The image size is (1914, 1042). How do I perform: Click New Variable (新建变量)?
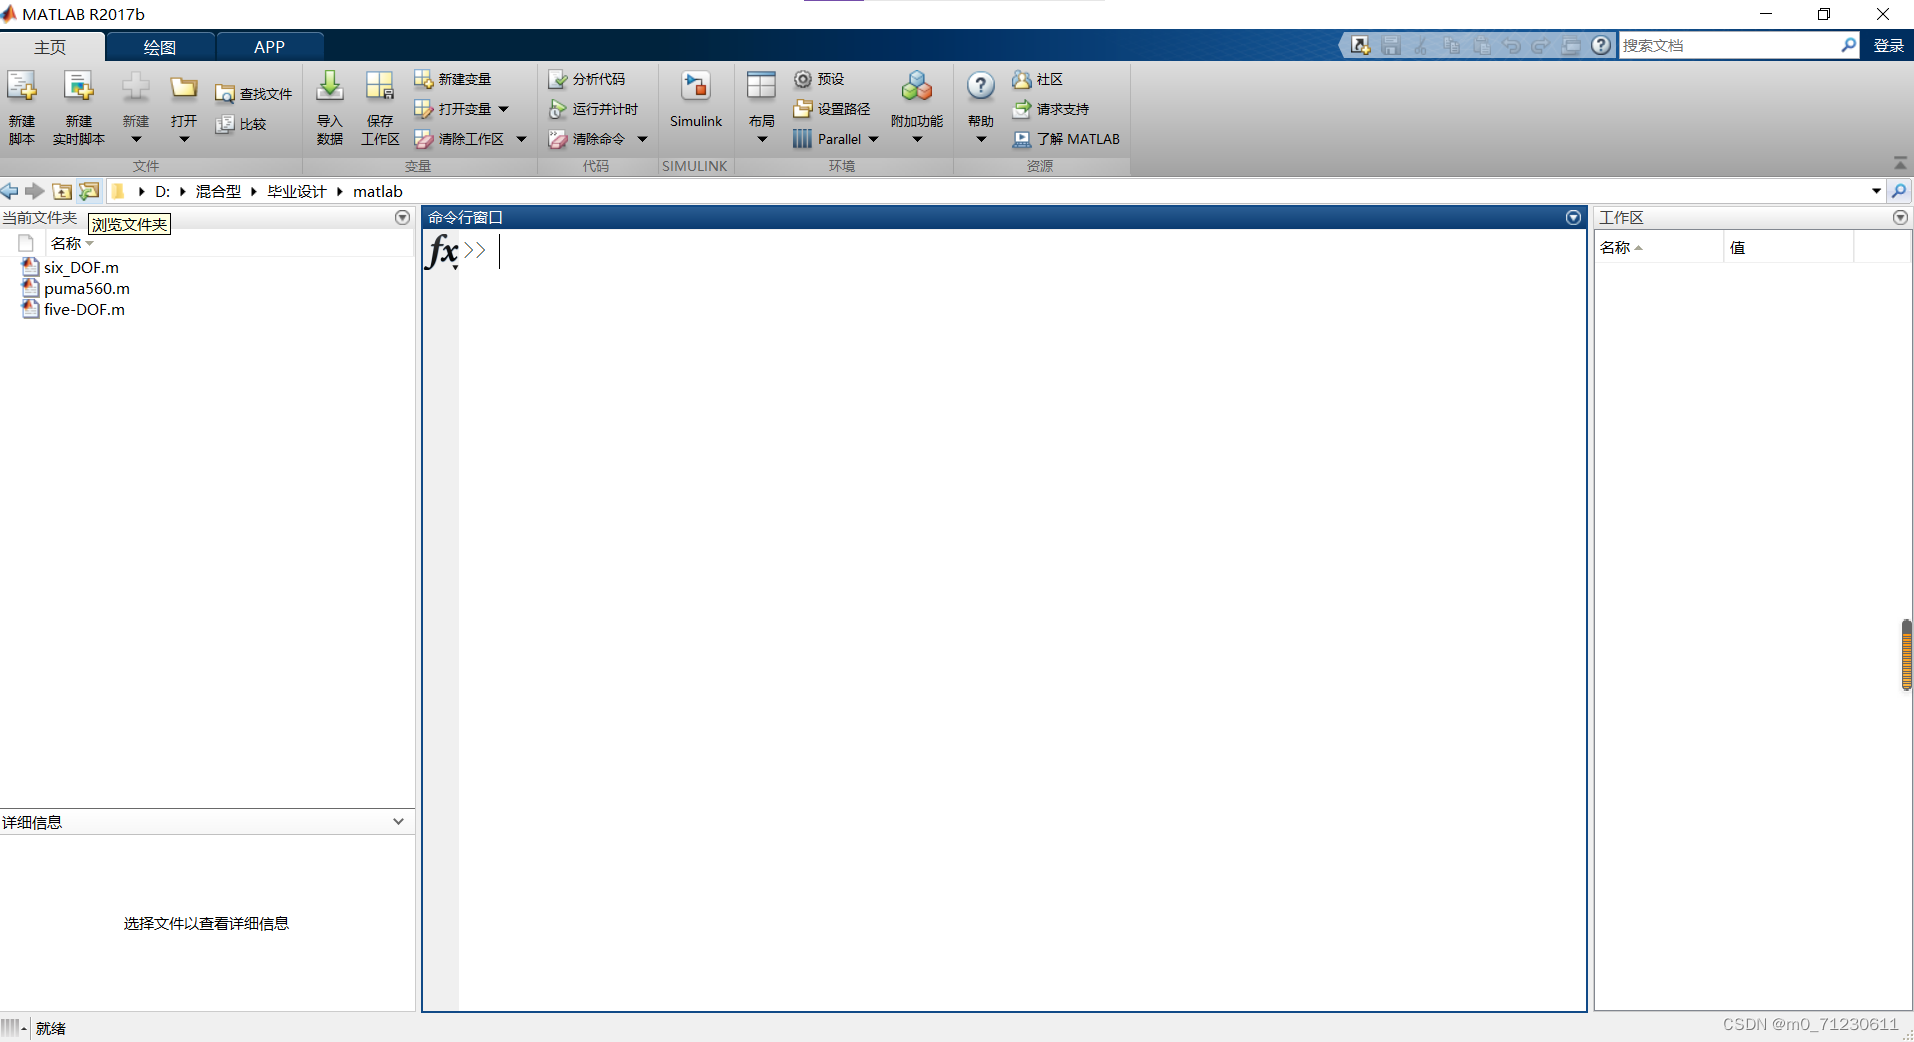tap(453, 79)
